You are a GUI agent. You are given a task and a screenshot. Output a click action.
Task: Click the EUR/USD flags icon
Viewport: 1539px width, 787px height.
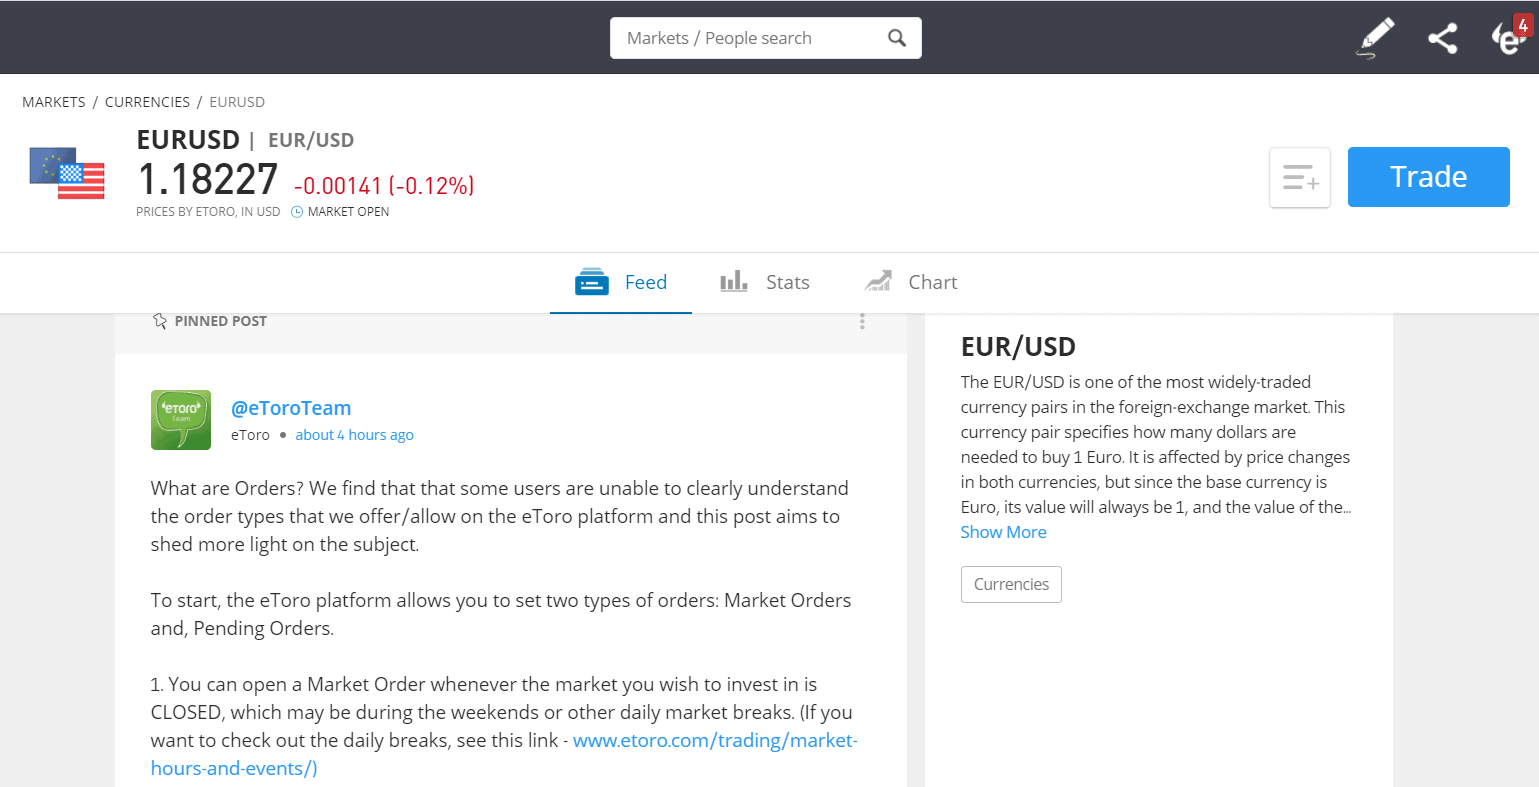tap(67, 174)
